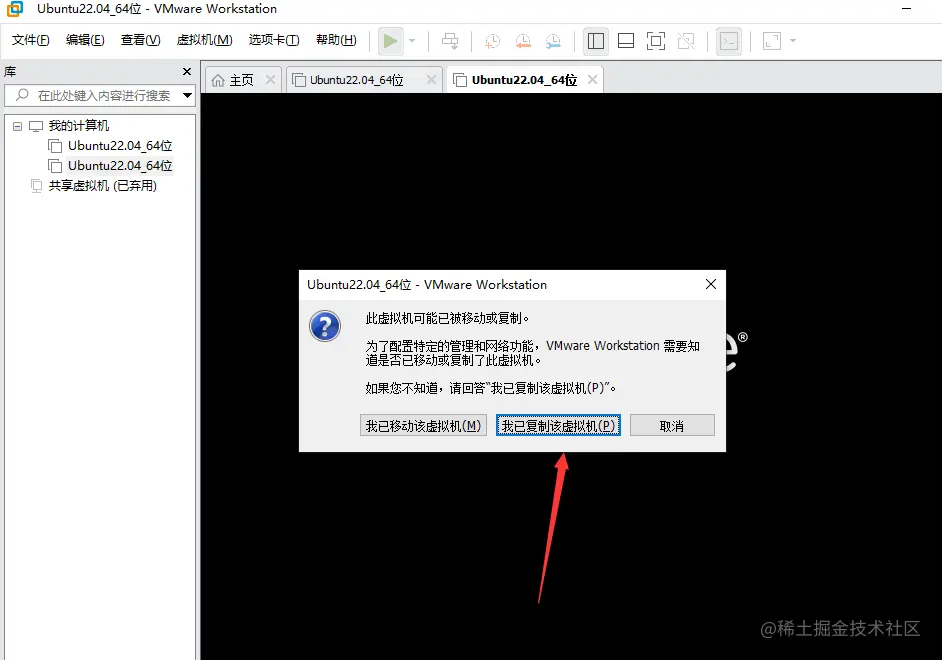Select the highlighted second Ubuntu22.04_64位 entry

pos(120,166)
